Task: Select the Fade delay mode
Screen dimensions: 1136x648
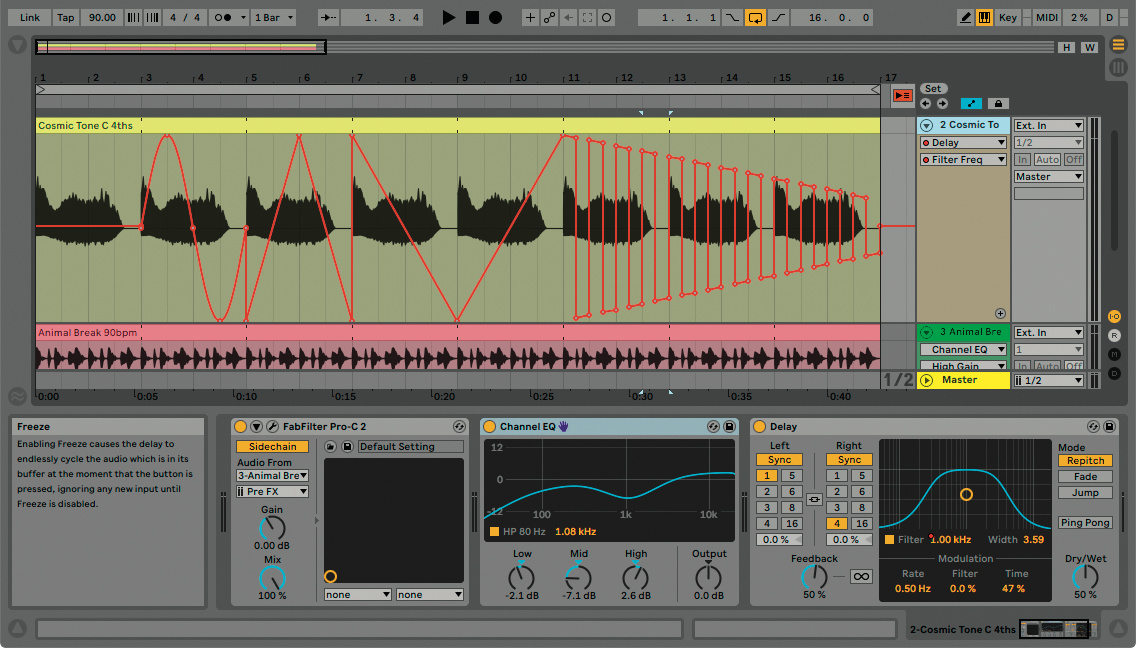Action: pos(1085,477)
